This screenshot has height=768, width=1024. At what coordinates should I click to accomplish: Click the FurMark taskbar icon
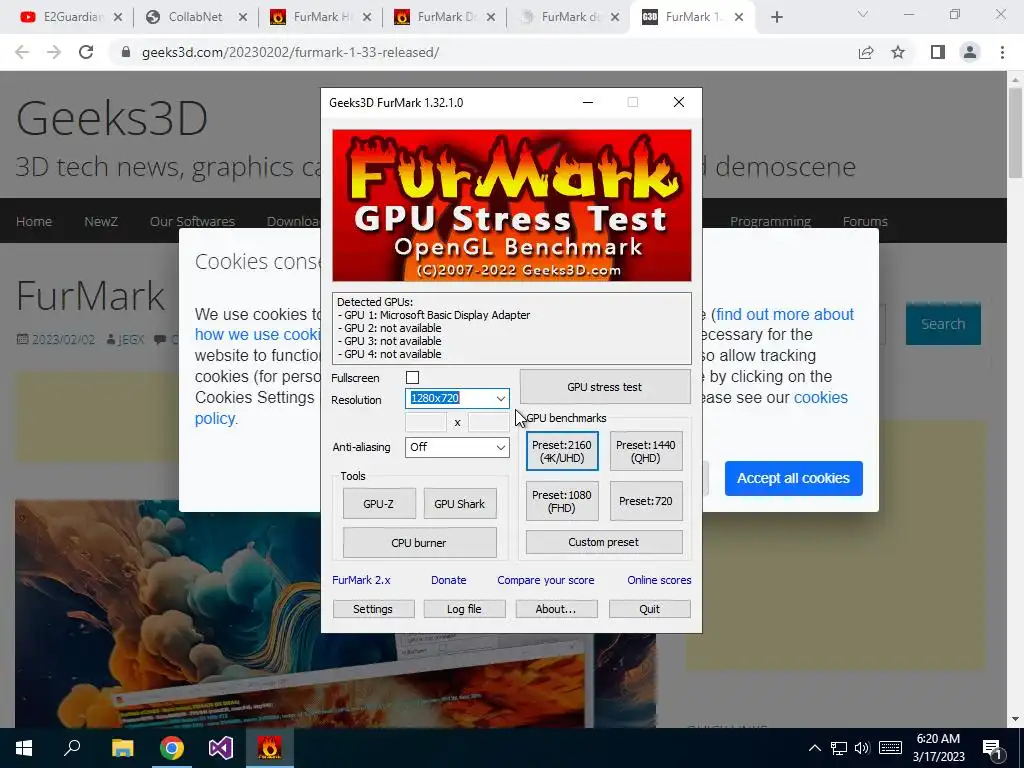pos(270,748)
